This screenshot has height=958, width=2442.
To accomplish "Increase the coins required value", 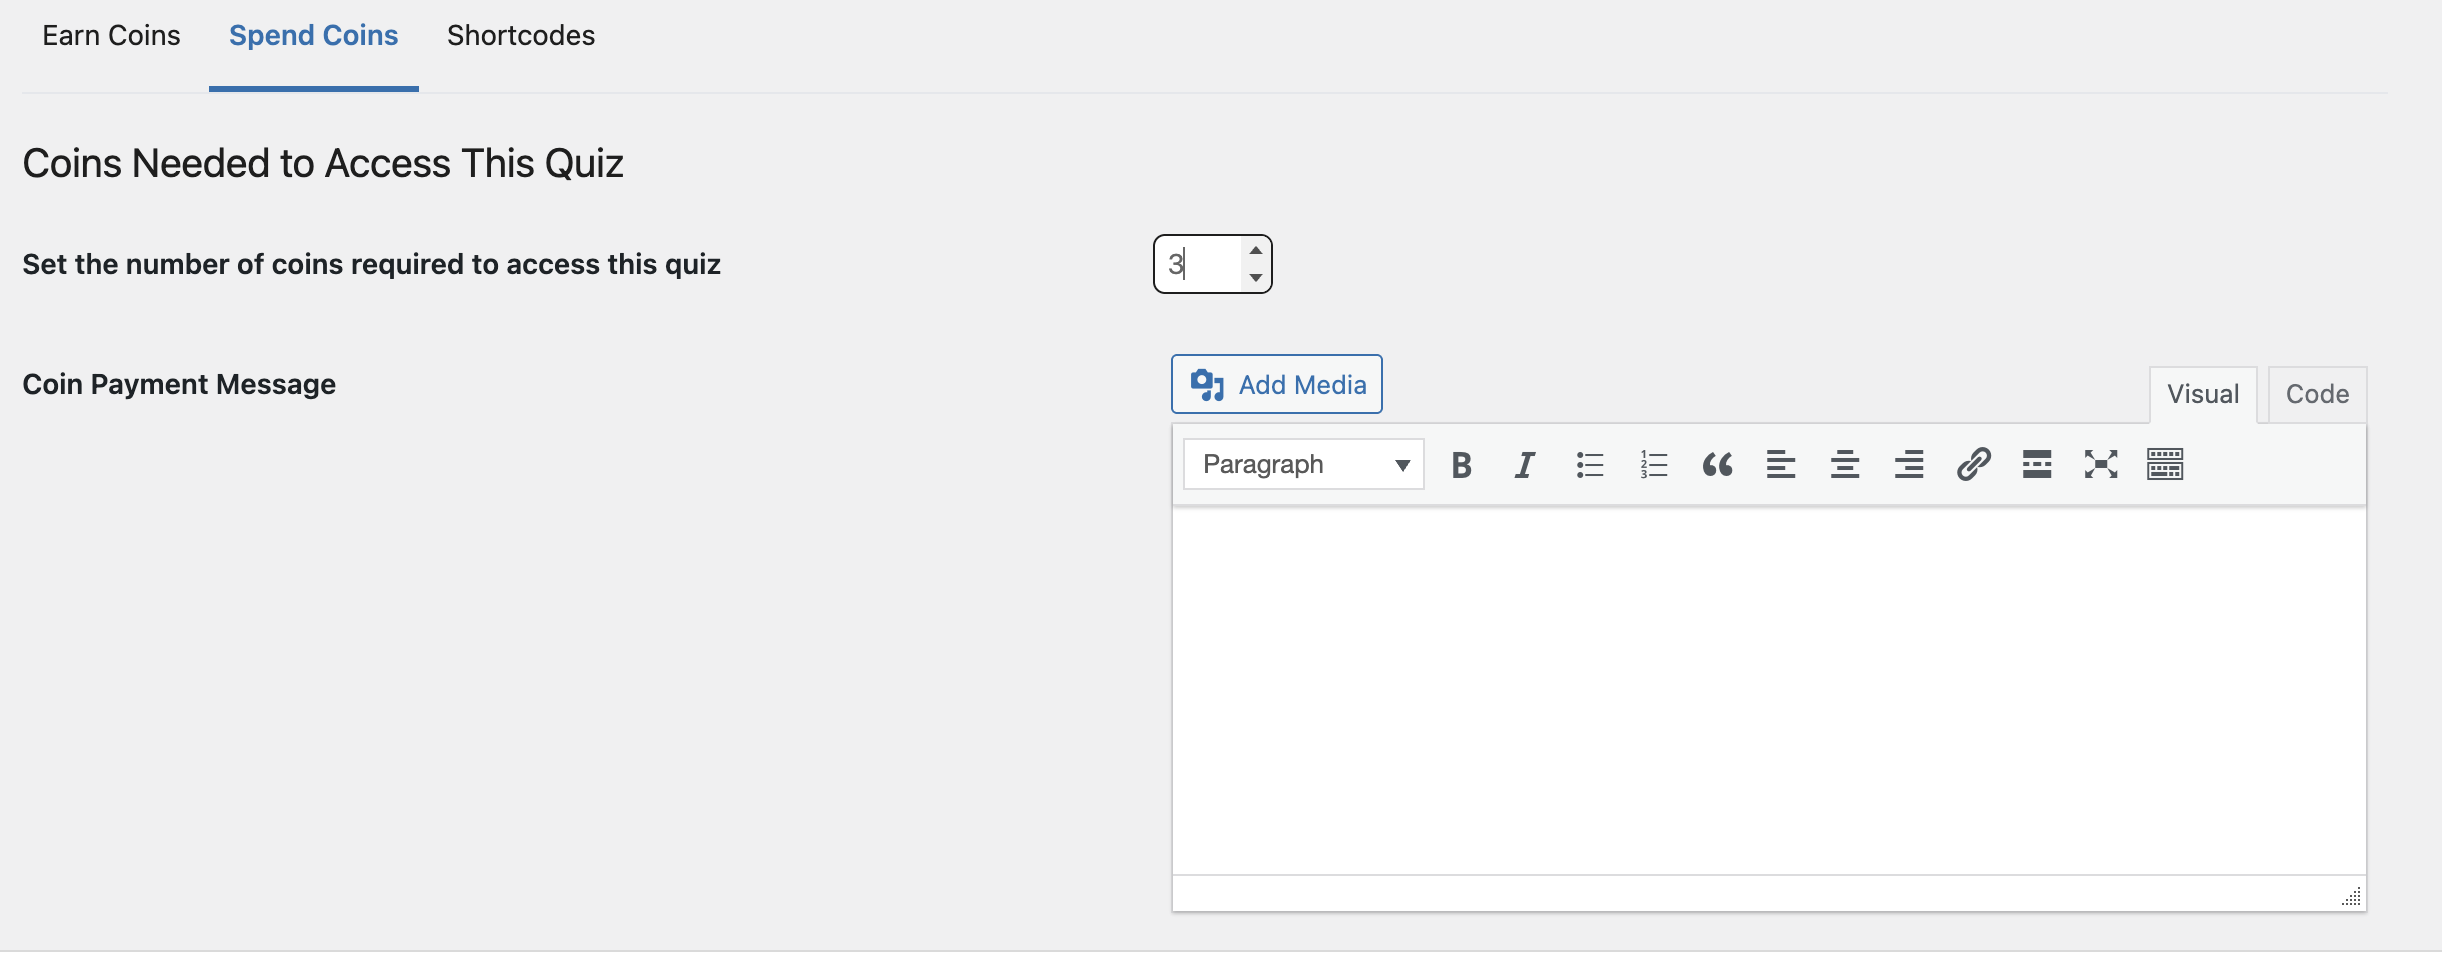I will [x=1256, y=250].
